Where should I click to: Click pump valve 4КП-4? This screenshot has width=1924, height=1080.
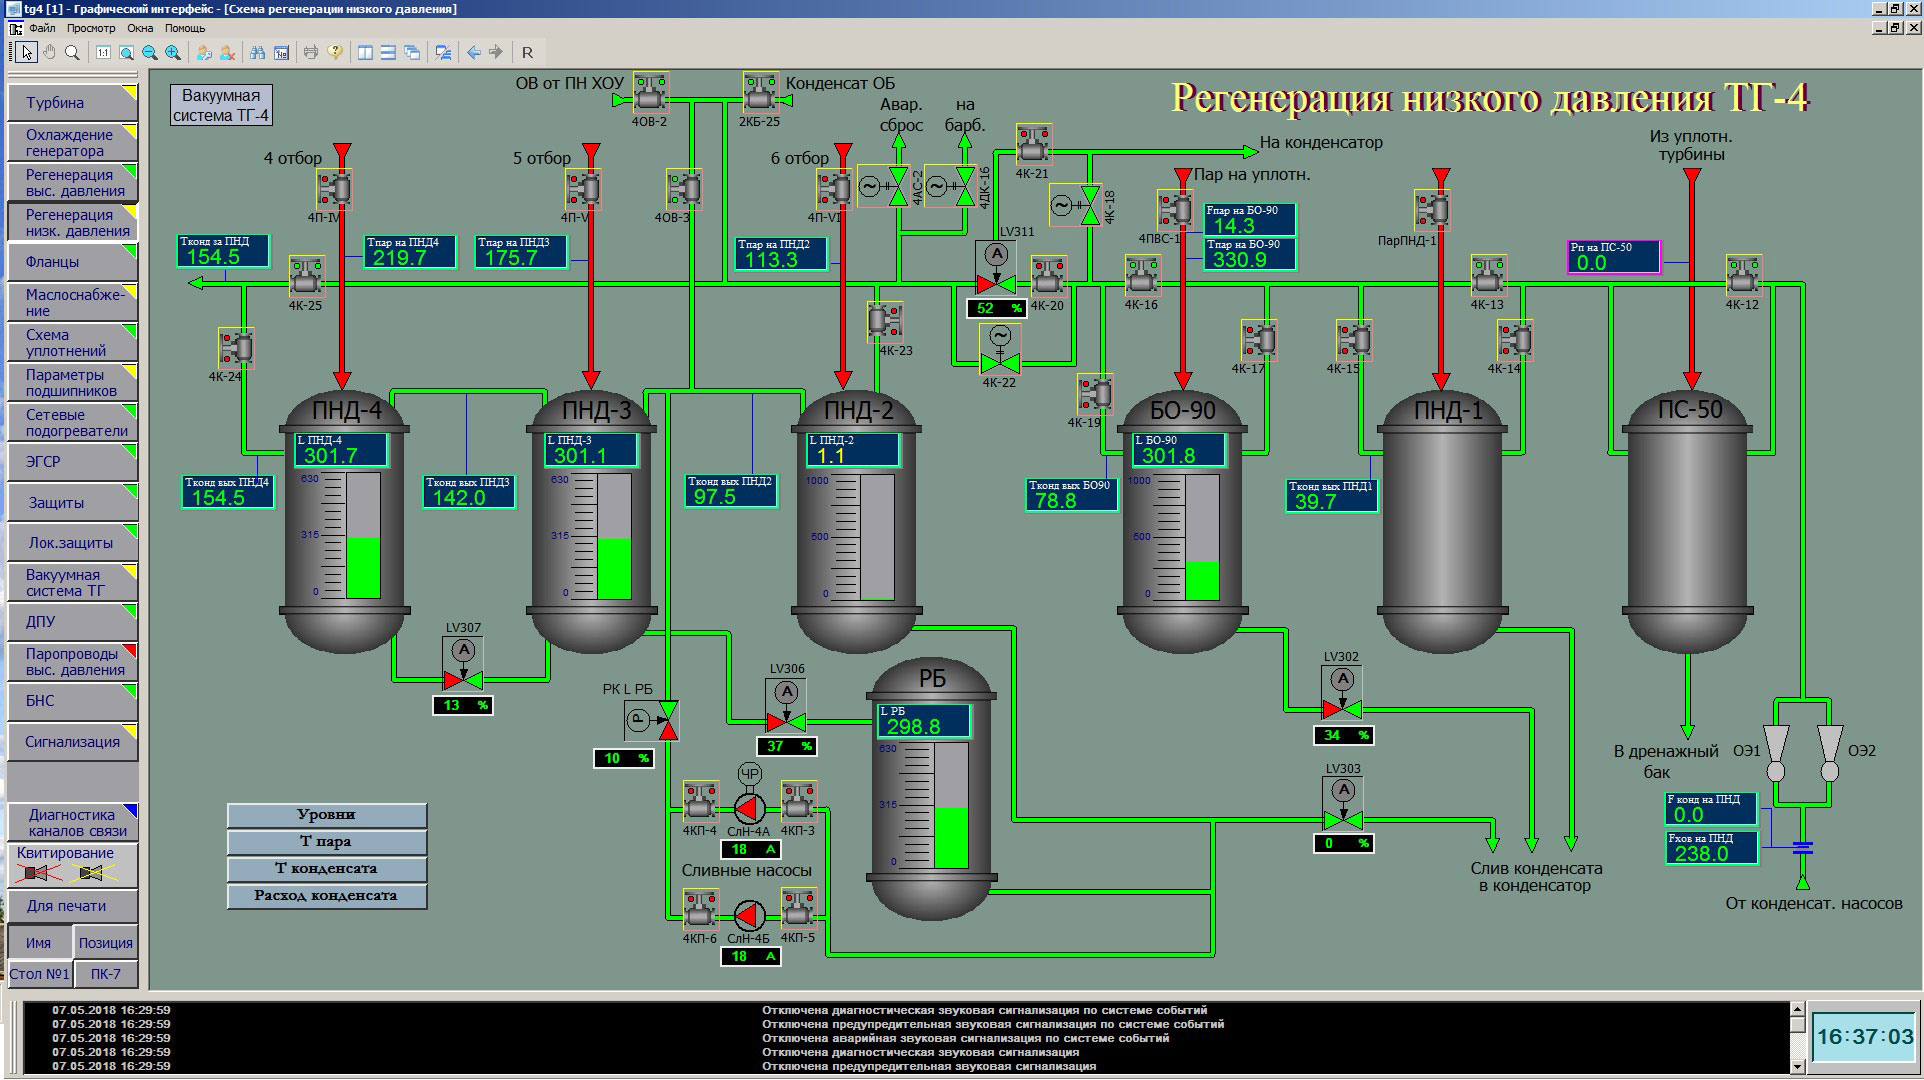[x=700, y=801]
